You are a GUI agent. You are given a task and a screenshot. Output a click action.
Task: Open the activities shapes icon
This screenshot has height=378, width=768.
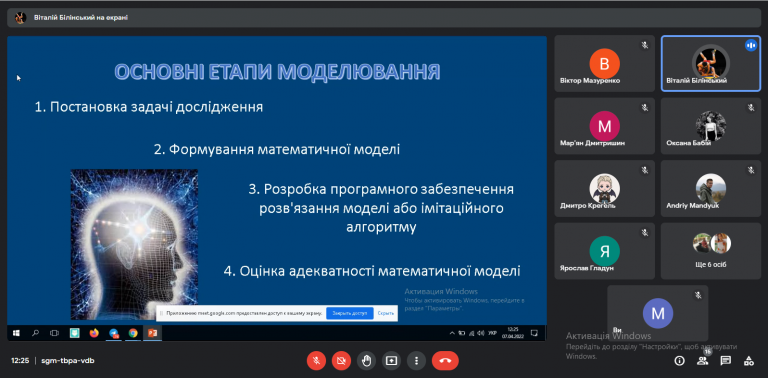(x=749, y=361)
